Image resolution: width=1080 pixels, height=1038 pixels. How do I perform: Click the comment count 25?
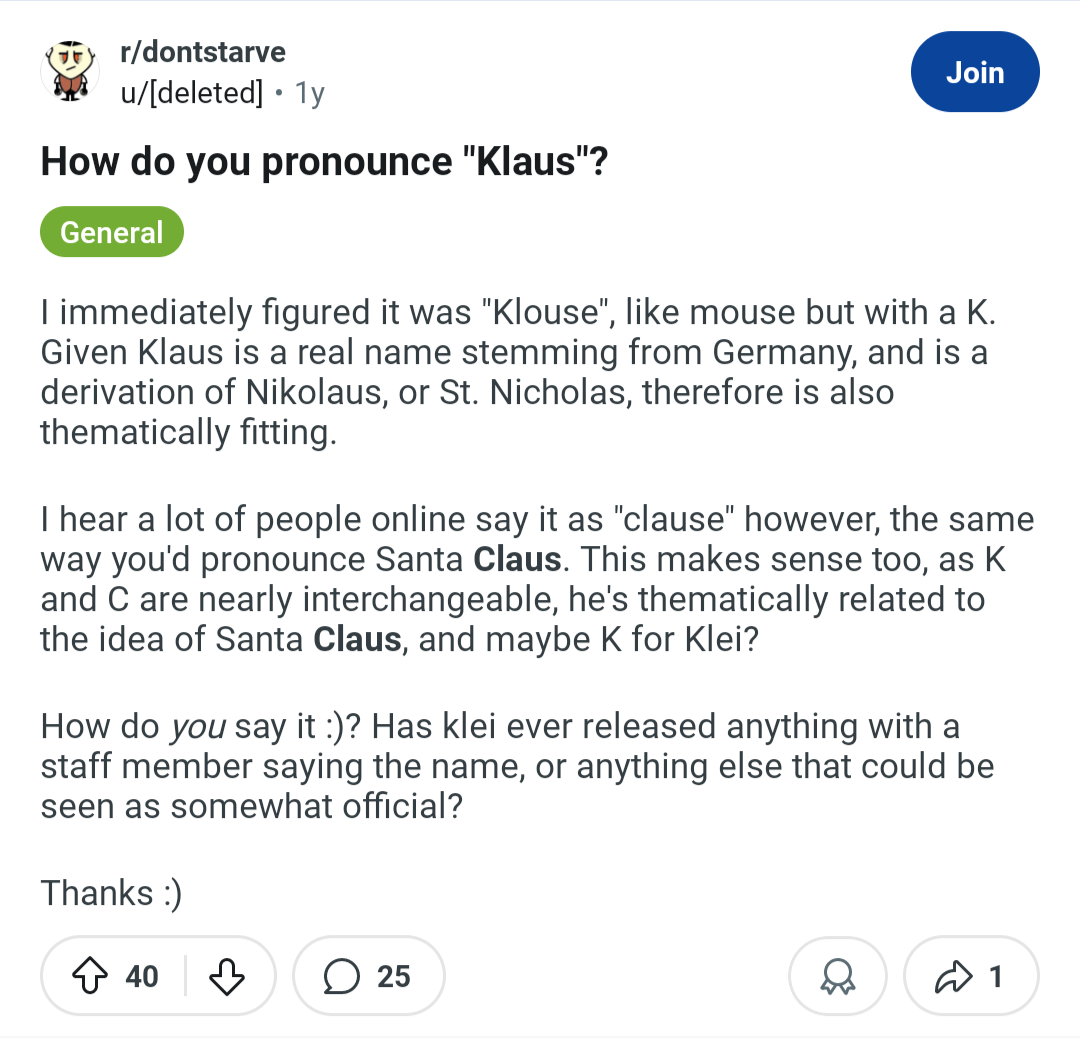[394, 976]
